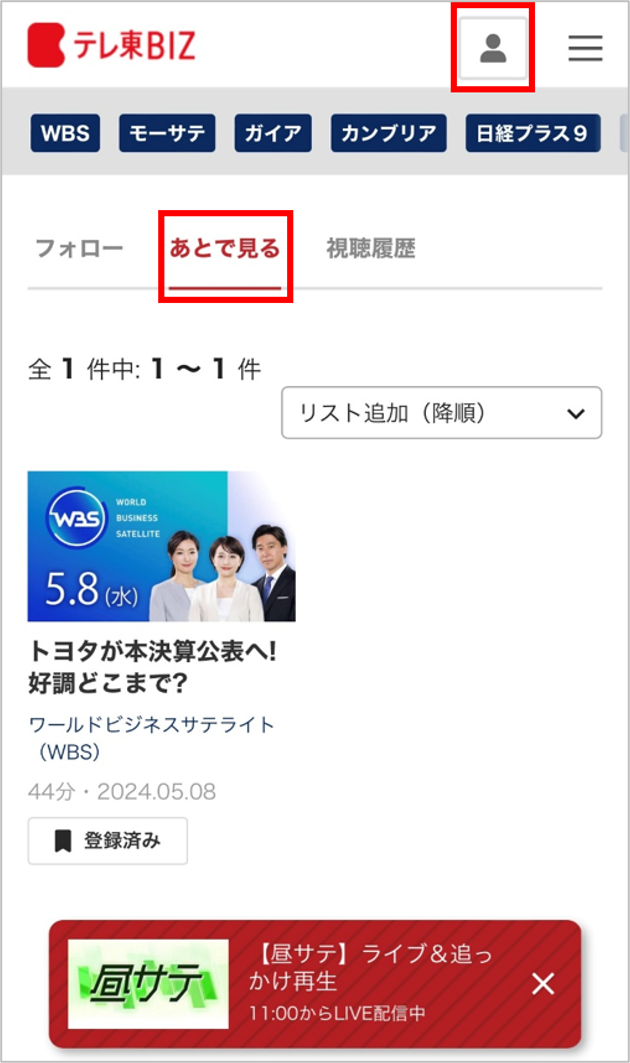Click the bookmark icon in 登録済み button

click(x=63, y=841)
